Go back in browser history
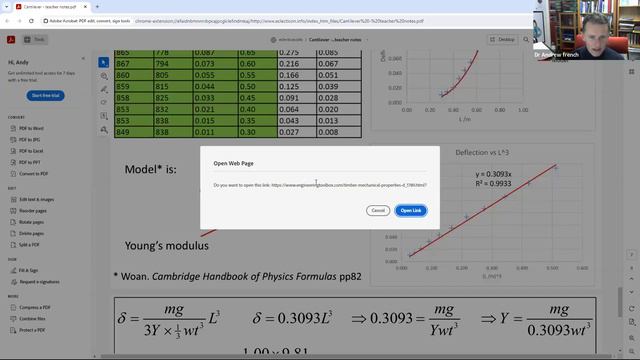This screenshot has height=360, width=640. tap(7, 21)
